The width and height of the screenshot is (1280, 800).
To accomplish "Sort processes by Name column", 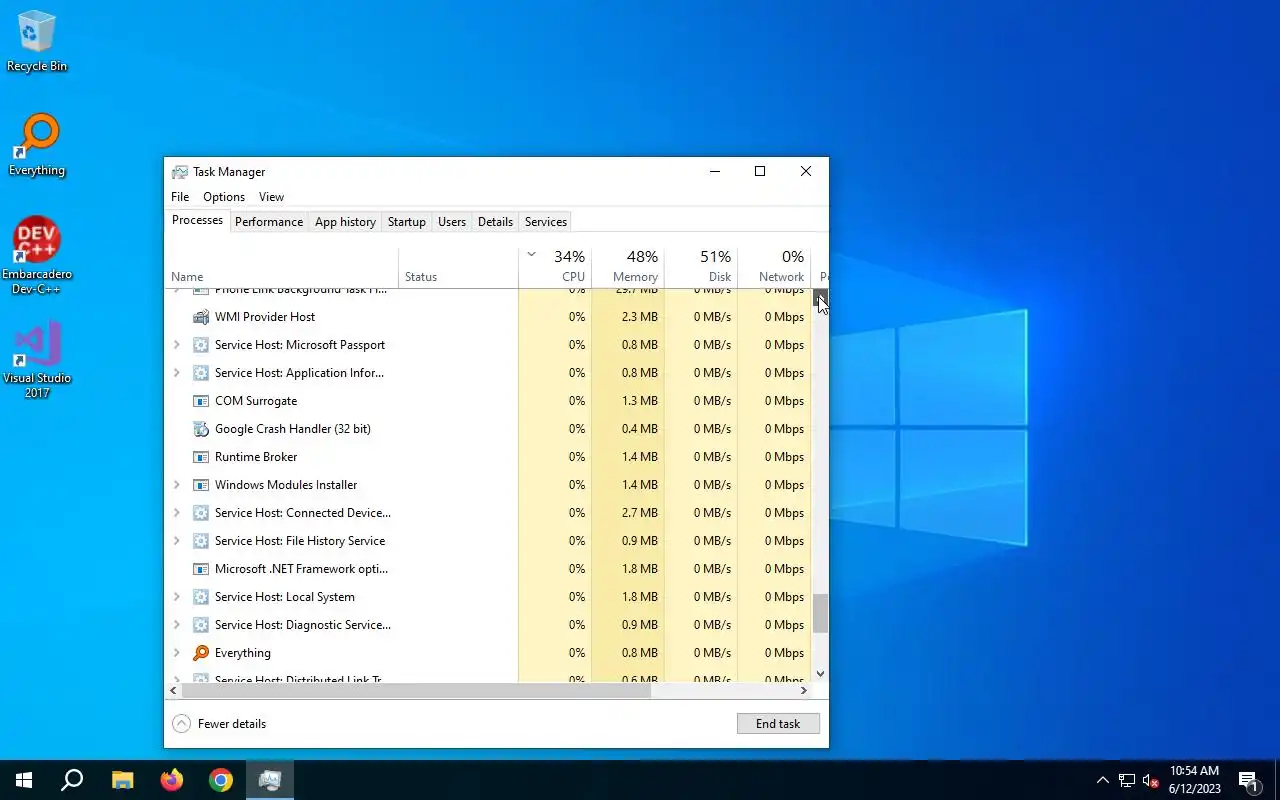I will [281, 267].
